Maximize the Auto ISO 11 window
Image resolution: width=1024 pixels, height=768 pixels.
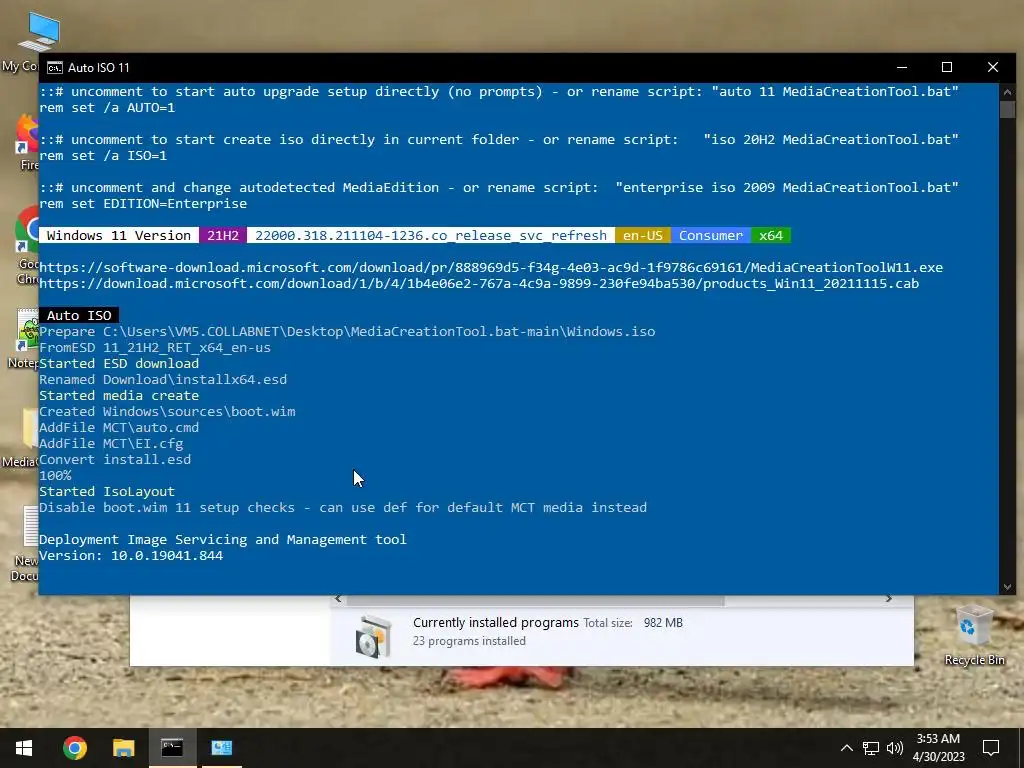(947, 67)
